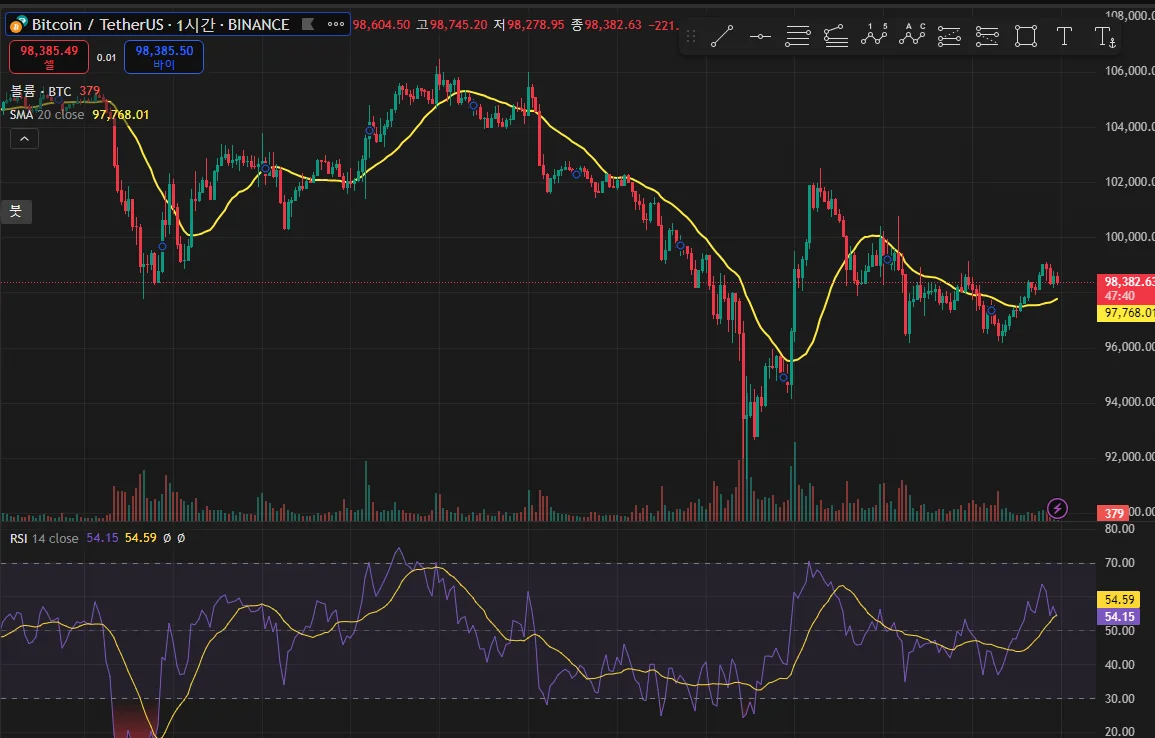
Task: Select the SMA 20 close indicator legend
Action: point(46,115)
